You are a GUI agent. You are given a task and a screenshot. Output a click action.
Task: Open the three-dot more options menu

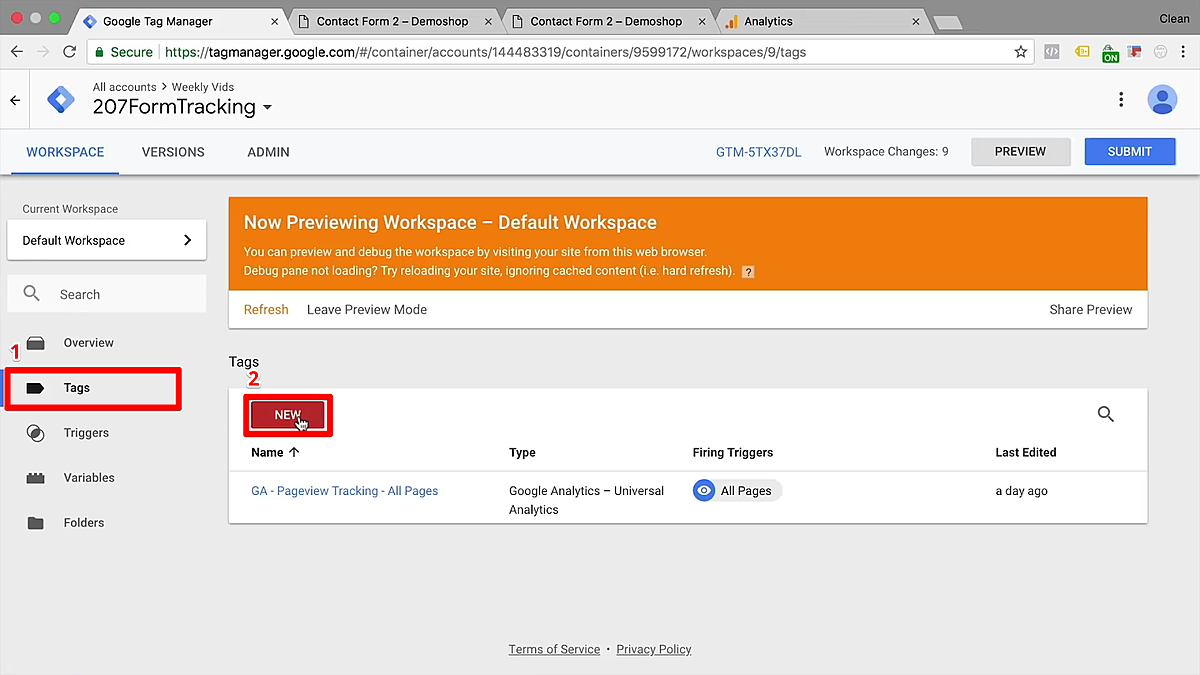1121,99
